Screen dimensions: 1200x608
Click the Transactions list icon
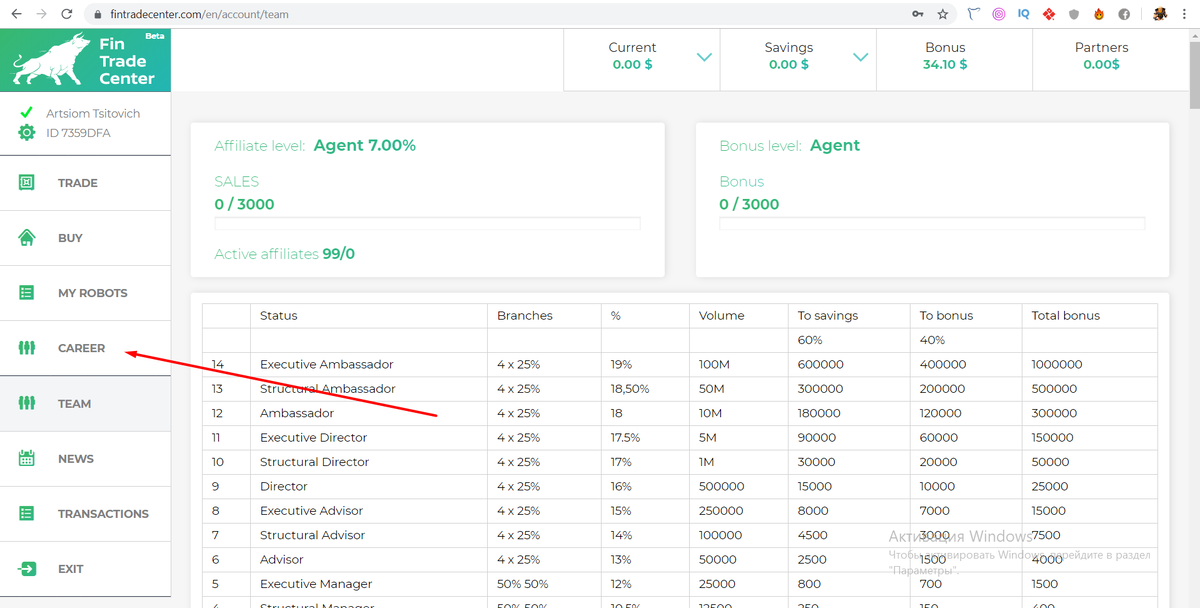coord(26,513)
